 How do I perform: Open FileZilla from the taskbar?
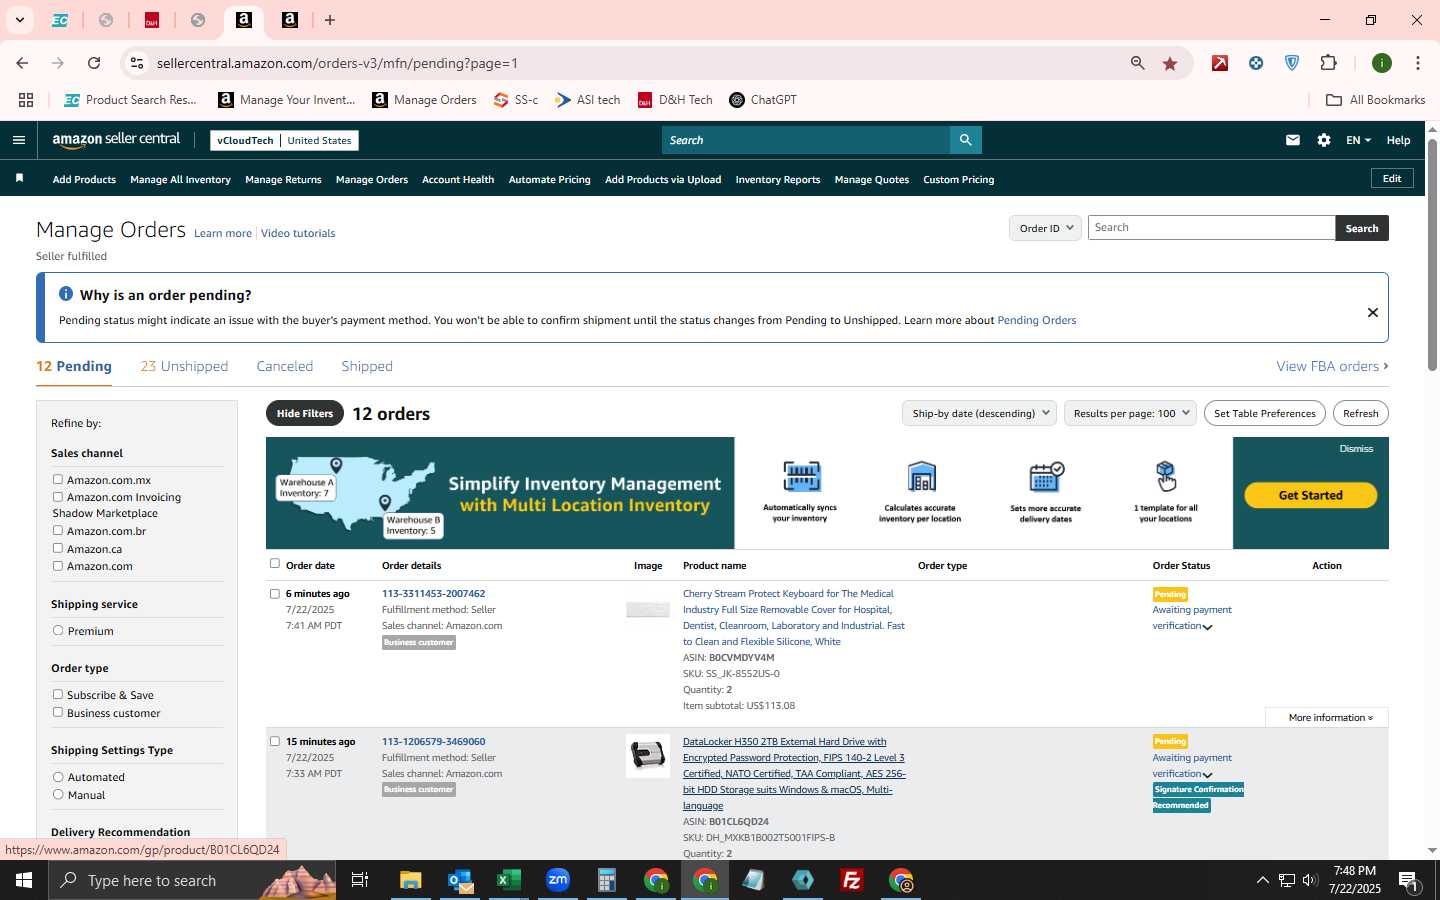[x=852, y=880]
